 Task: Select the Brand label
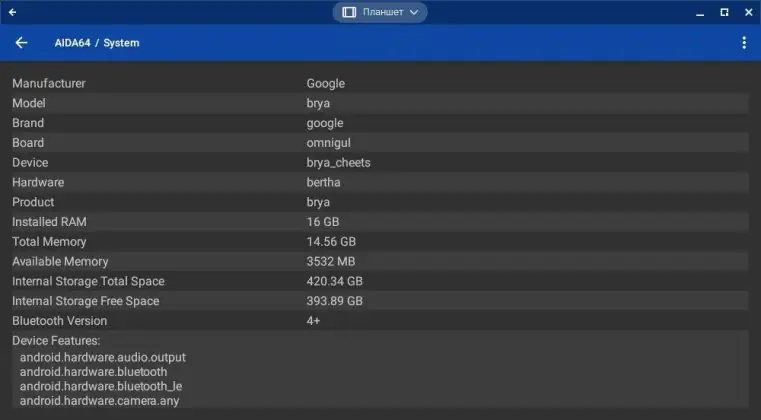tap(28, 123)
